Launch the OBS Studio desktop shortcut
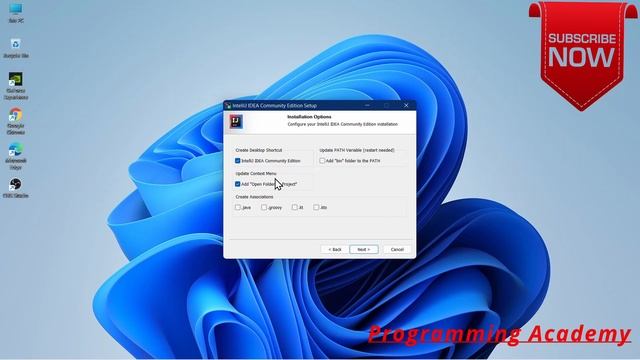 (16, 188)
